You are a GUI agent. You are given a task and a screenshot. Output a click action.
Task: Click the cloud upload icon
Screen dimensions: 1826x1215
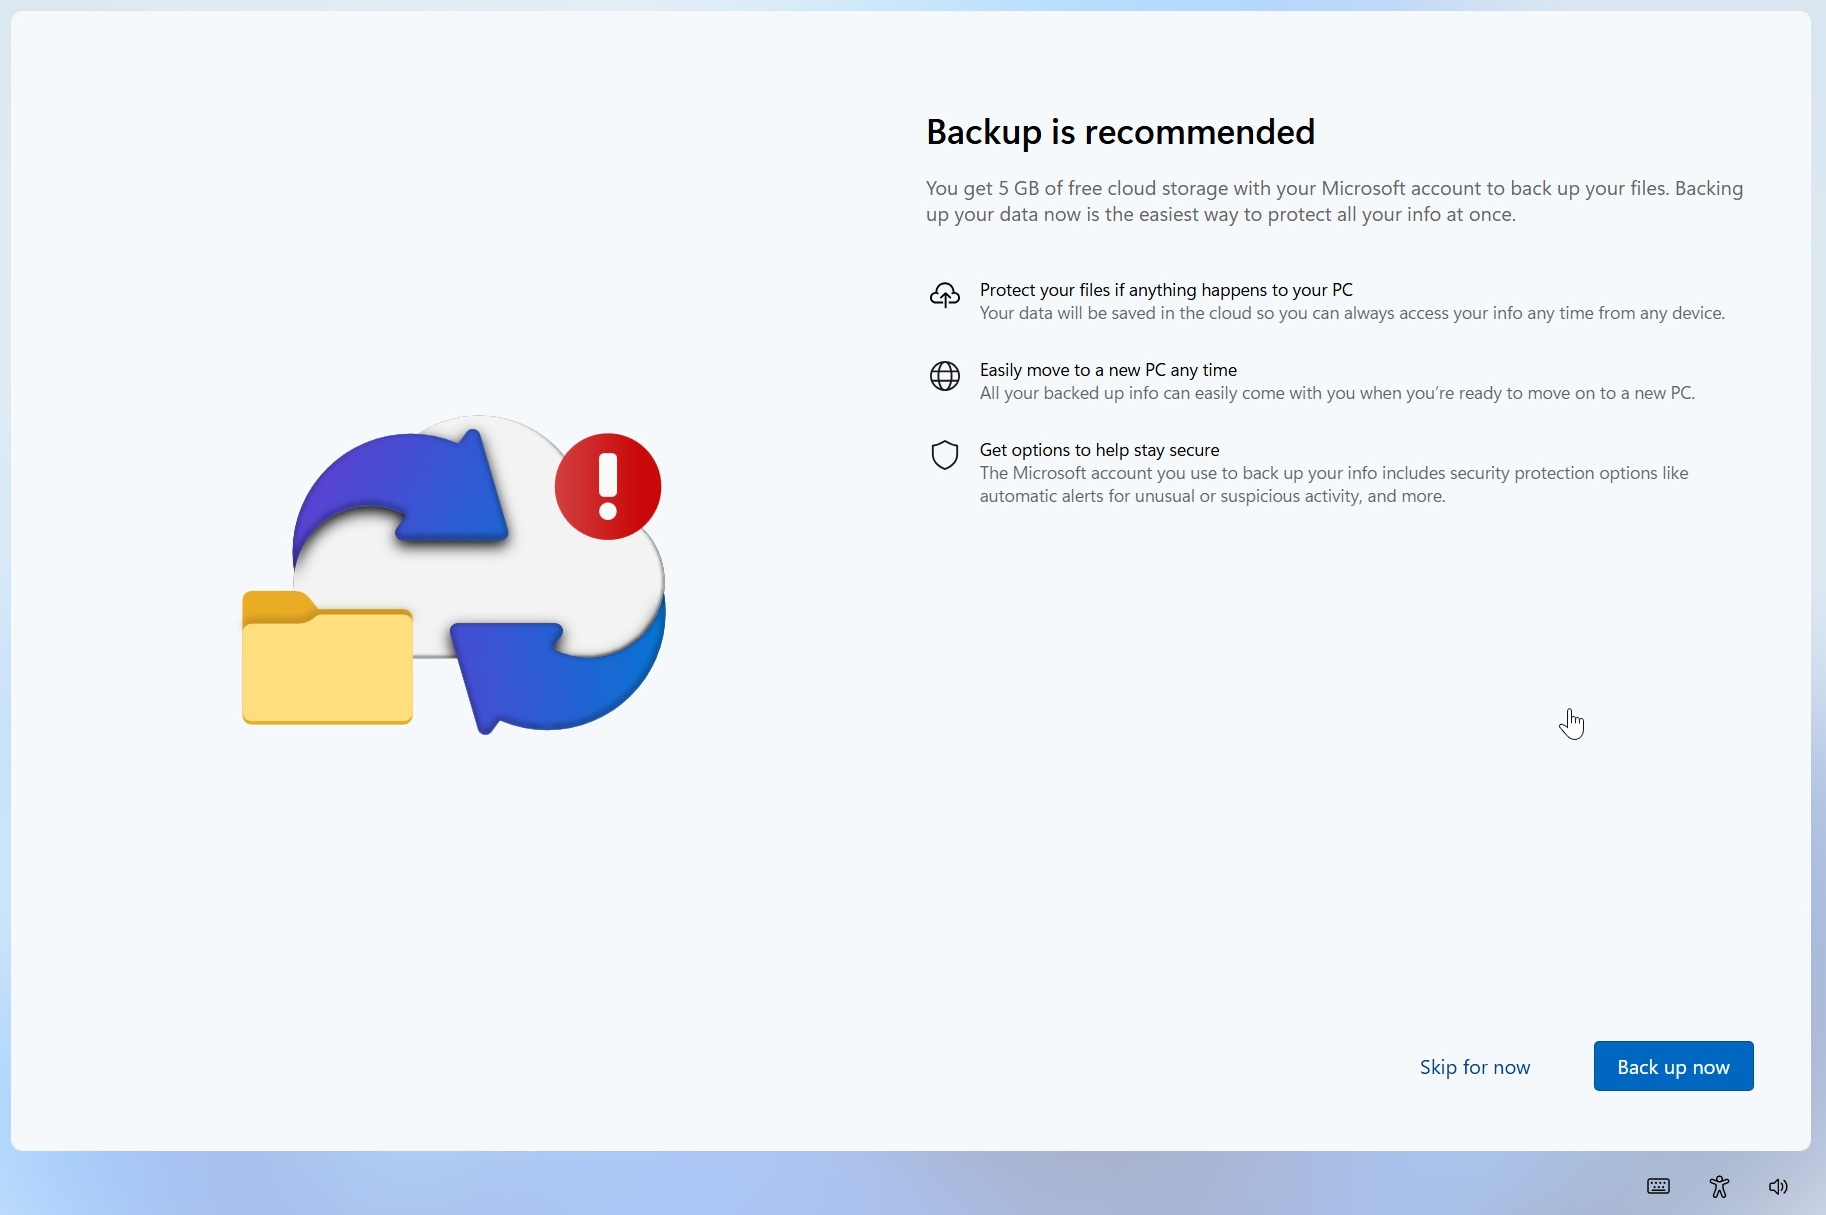pyautogui.click(x=945, y=295)
